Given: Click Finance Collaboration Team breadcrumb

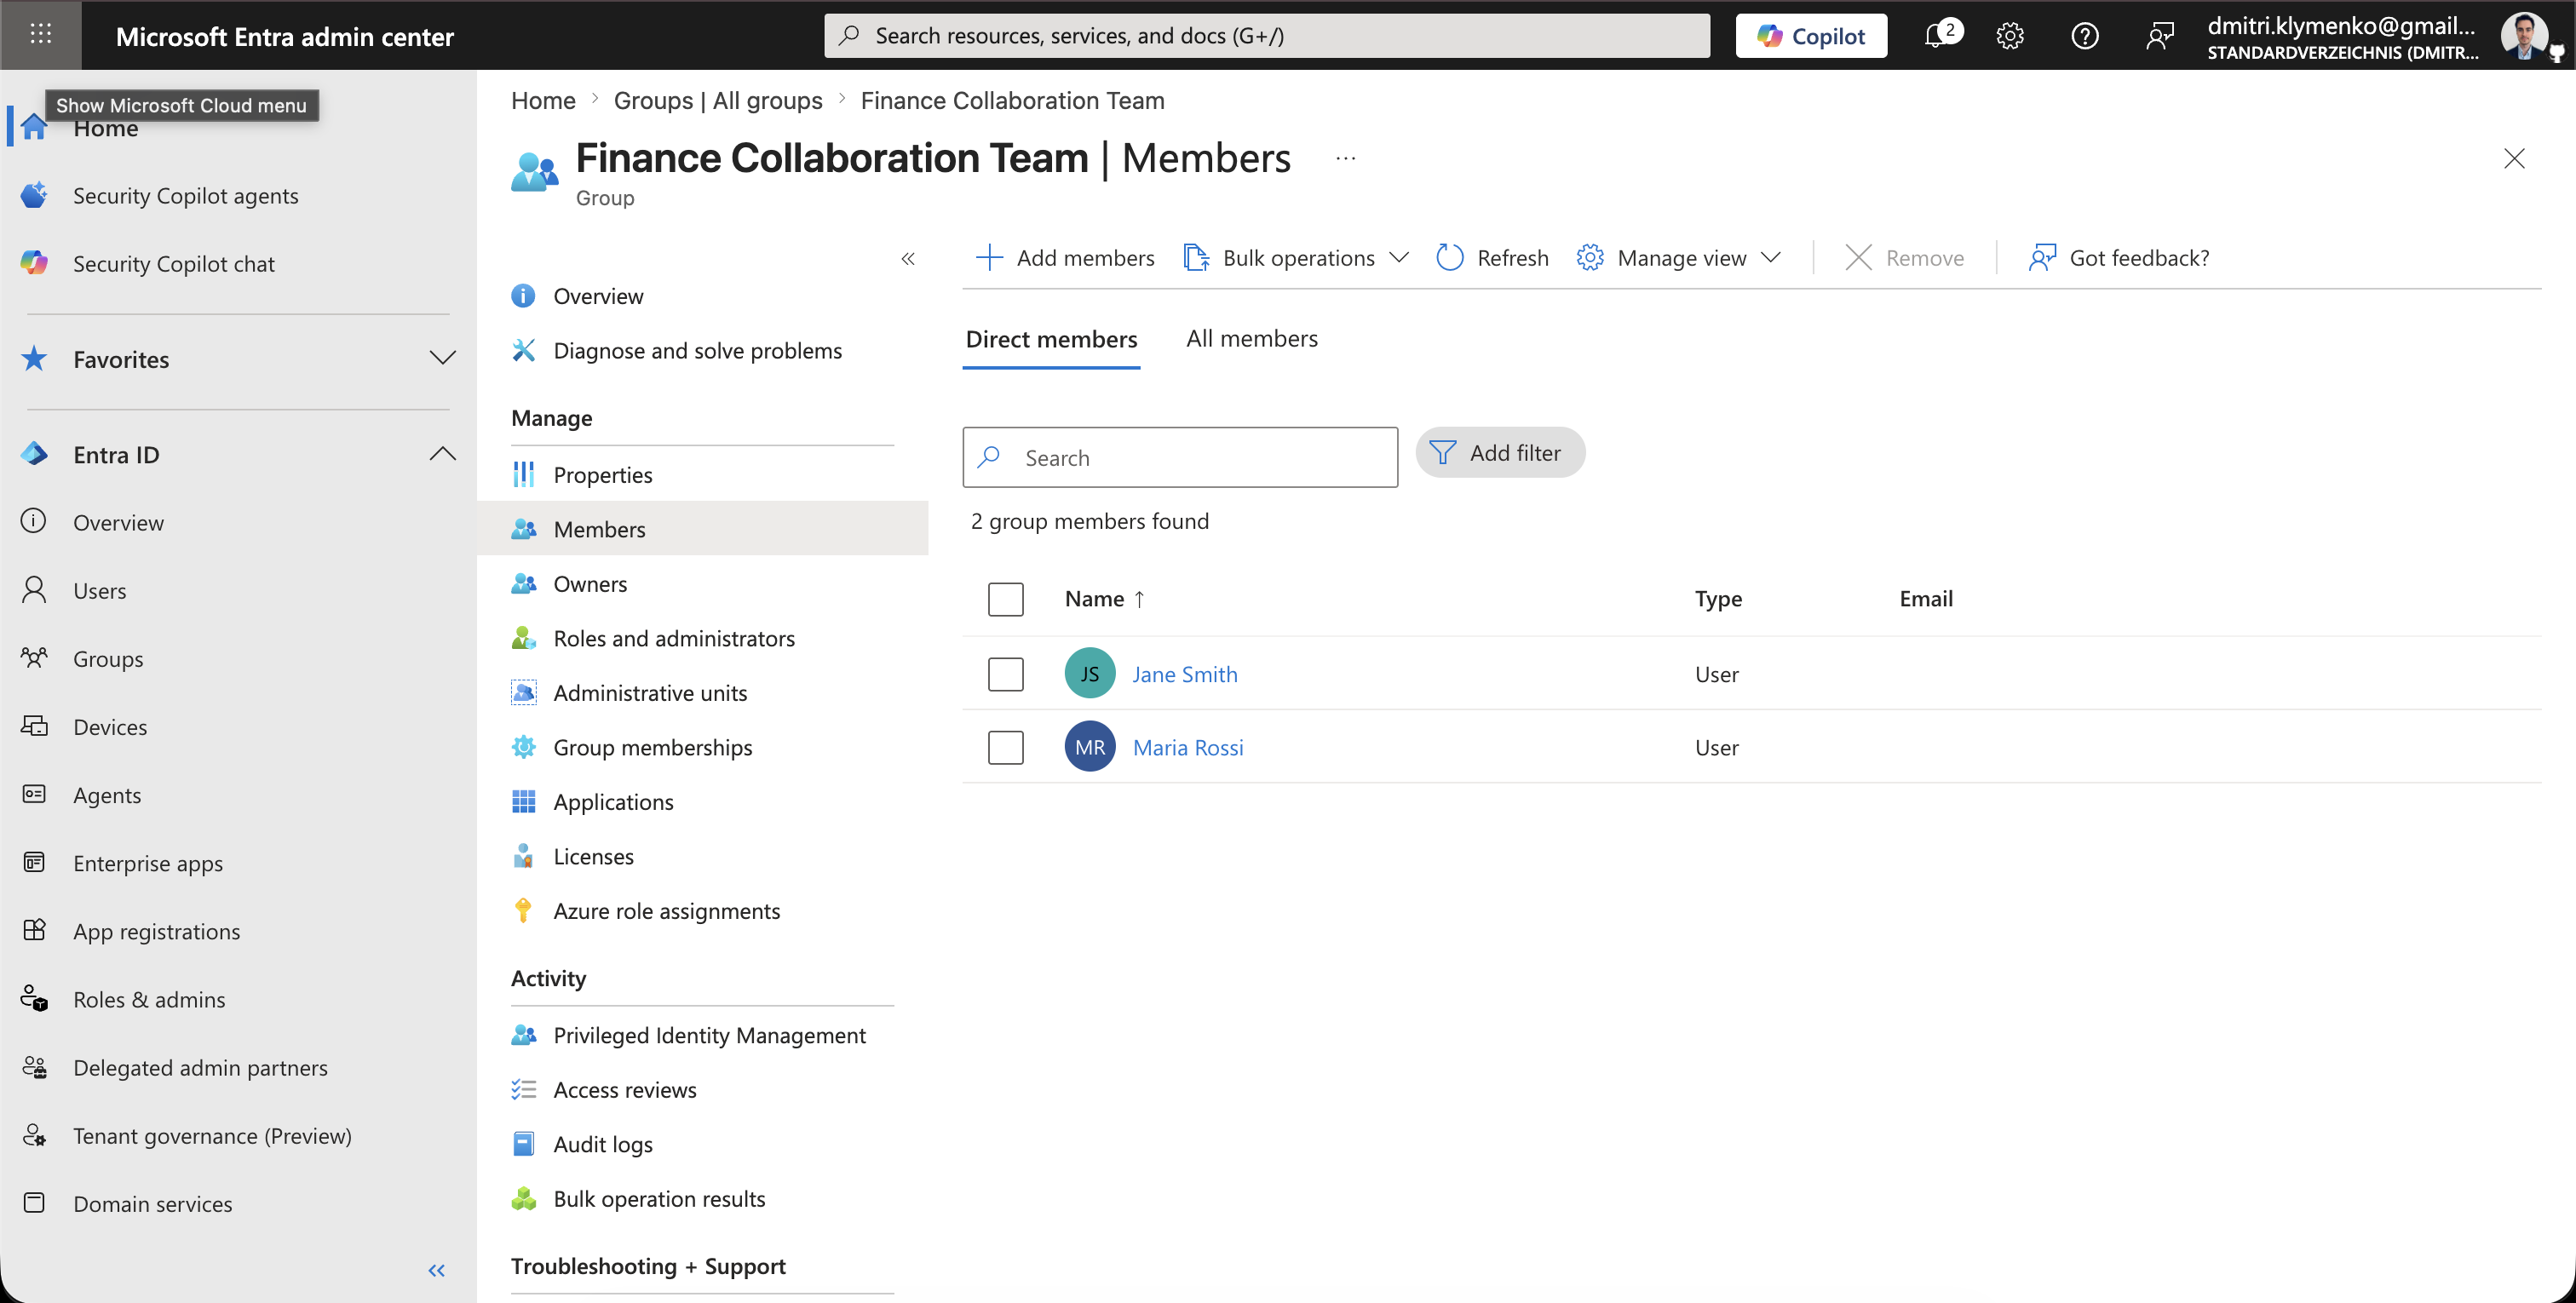Looking at the screenshot, I should tap(1012, 101).
